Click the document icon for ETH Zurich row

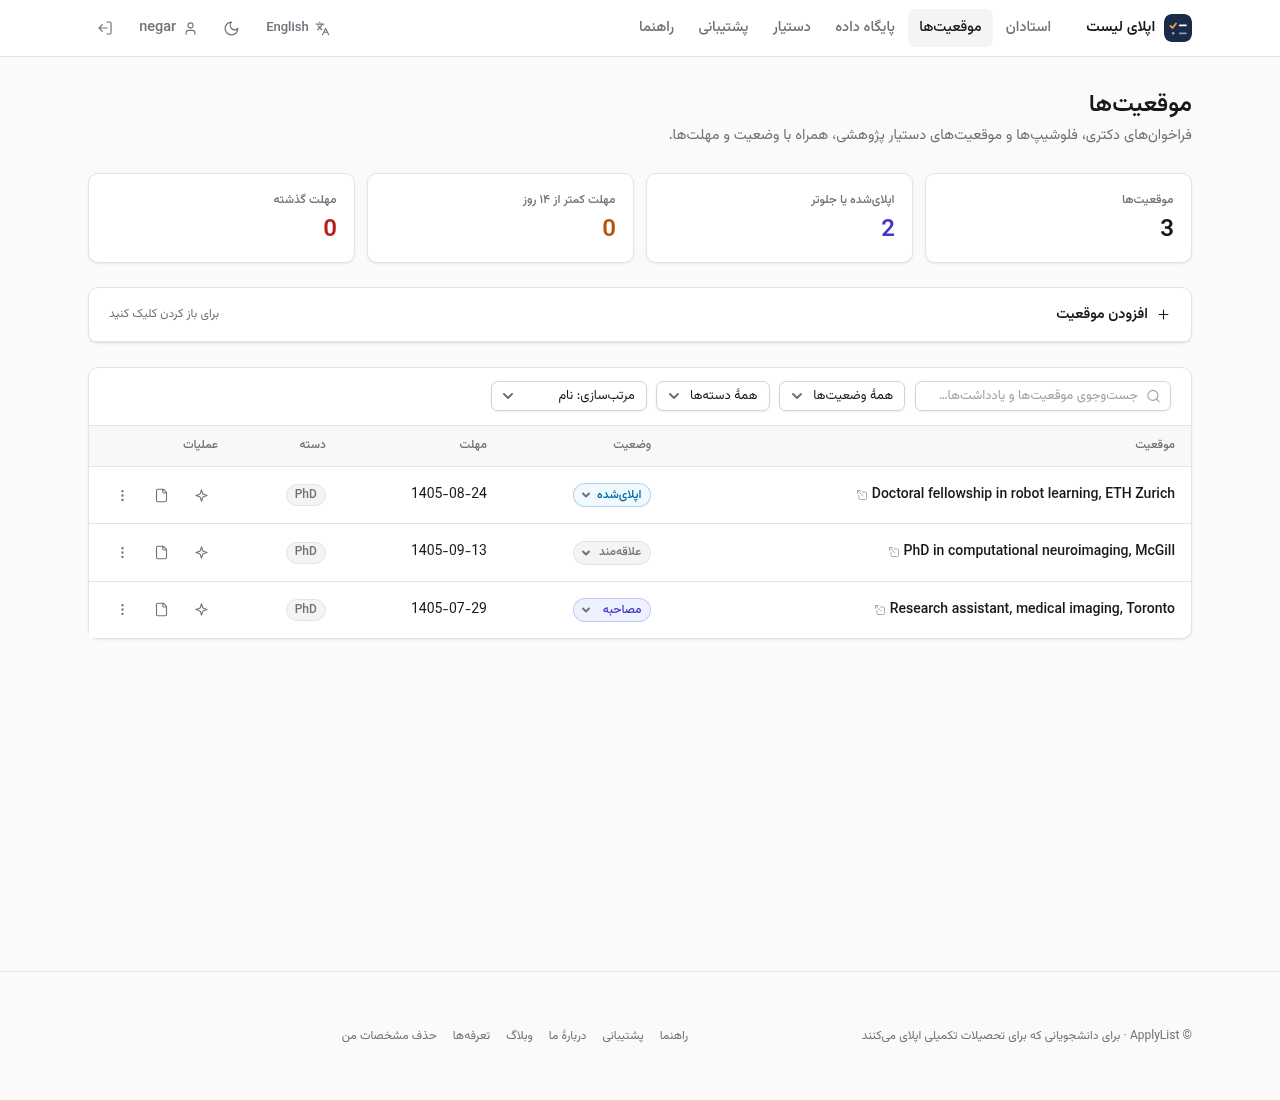162,496
